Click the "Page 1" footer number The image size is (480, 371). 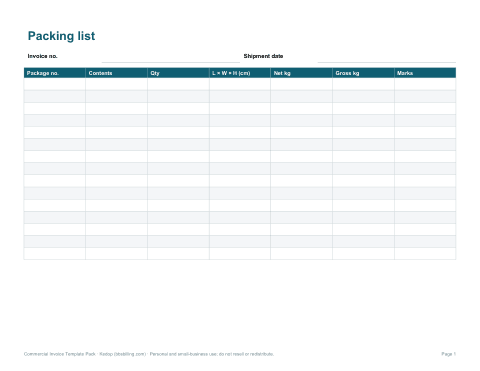pos(449,354)
